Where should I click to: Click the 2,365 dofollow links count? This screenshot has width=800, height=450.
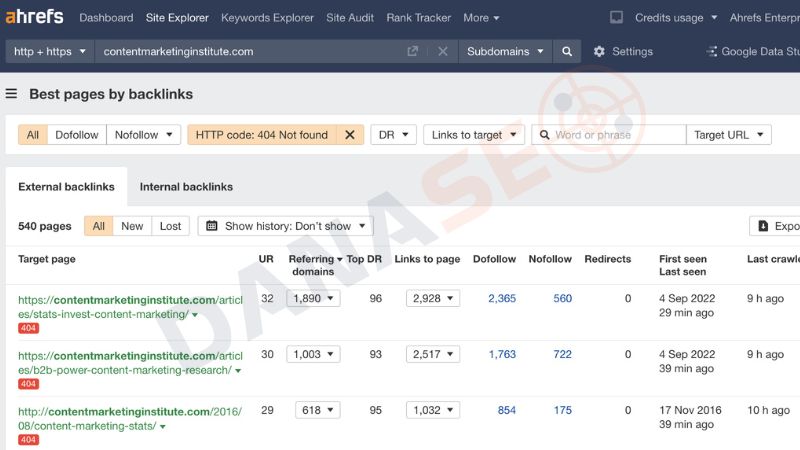(502, 298)
